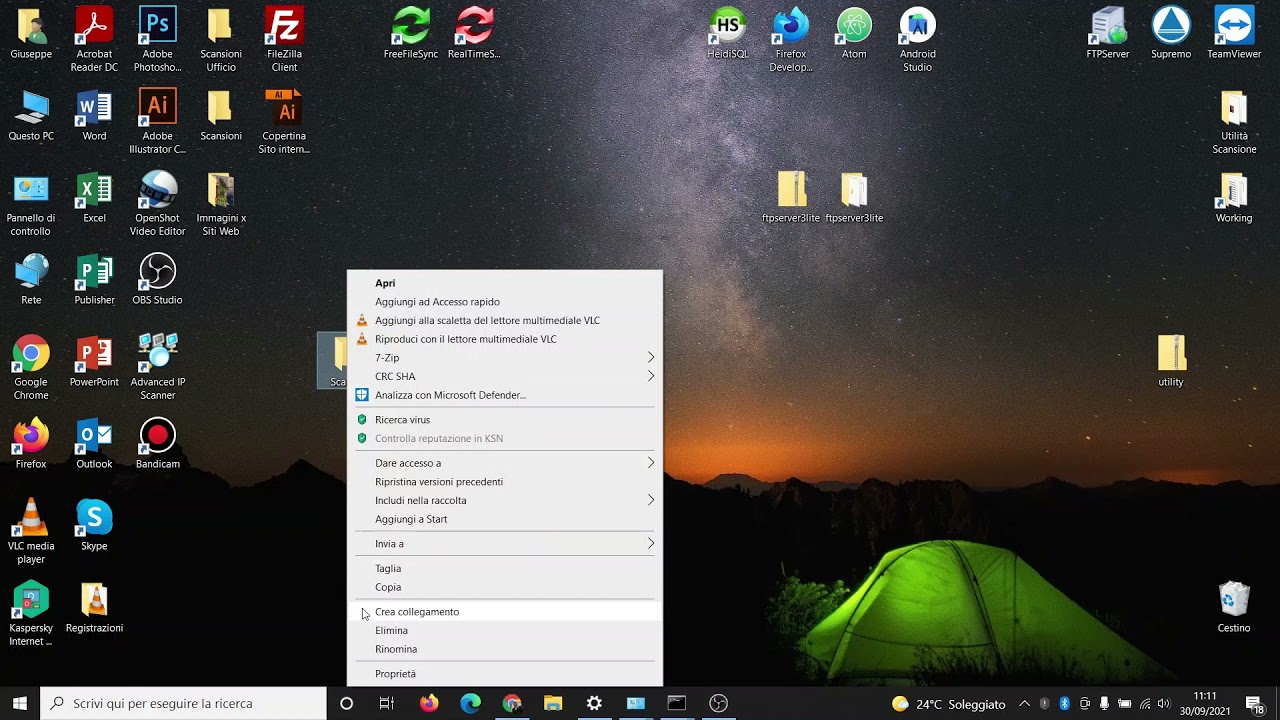Click the taskbar search box
This screenshot has height=720, width=1280.
[x=184, y=704]
